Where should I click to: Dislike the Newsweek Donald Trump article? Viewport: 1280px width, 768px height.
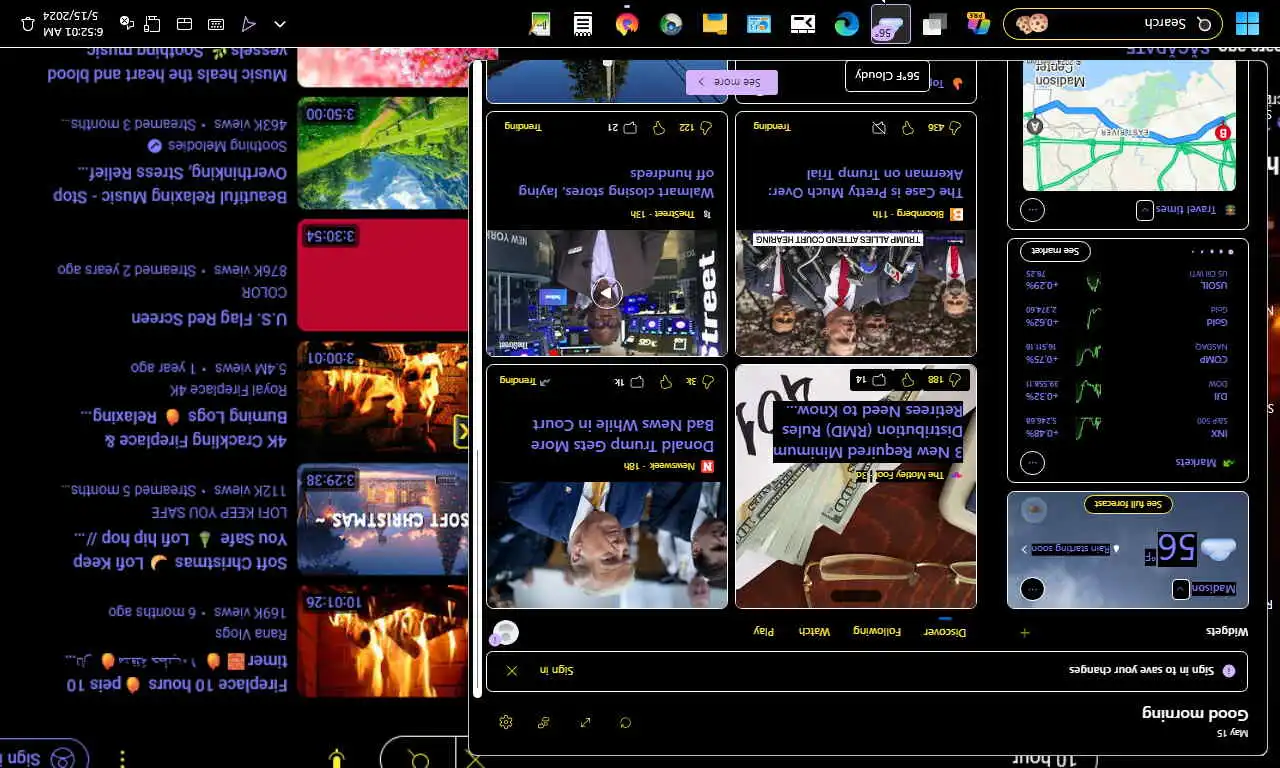(664, 381)
